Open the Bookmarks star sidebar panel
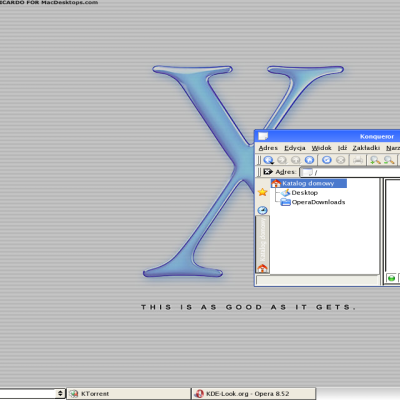This screenshot has height=400, width=400. click(x=263, y=192)
